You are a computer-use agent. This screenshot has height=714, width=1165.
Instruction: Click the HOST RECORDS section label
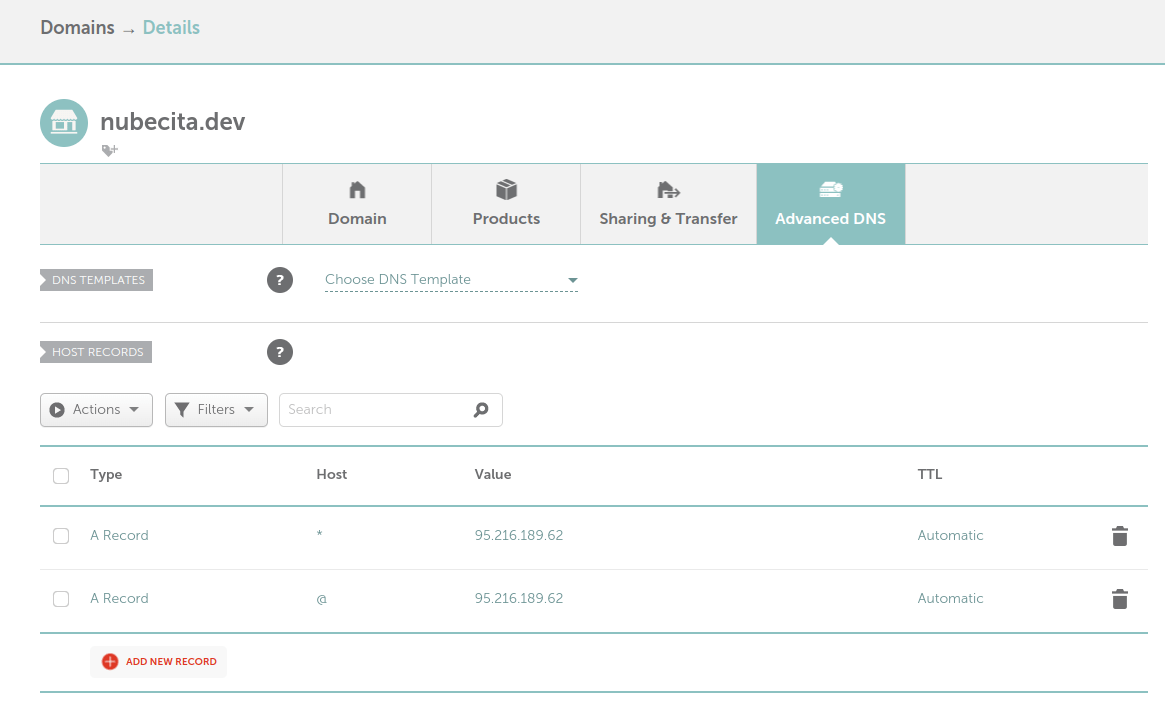pos(96,352)
